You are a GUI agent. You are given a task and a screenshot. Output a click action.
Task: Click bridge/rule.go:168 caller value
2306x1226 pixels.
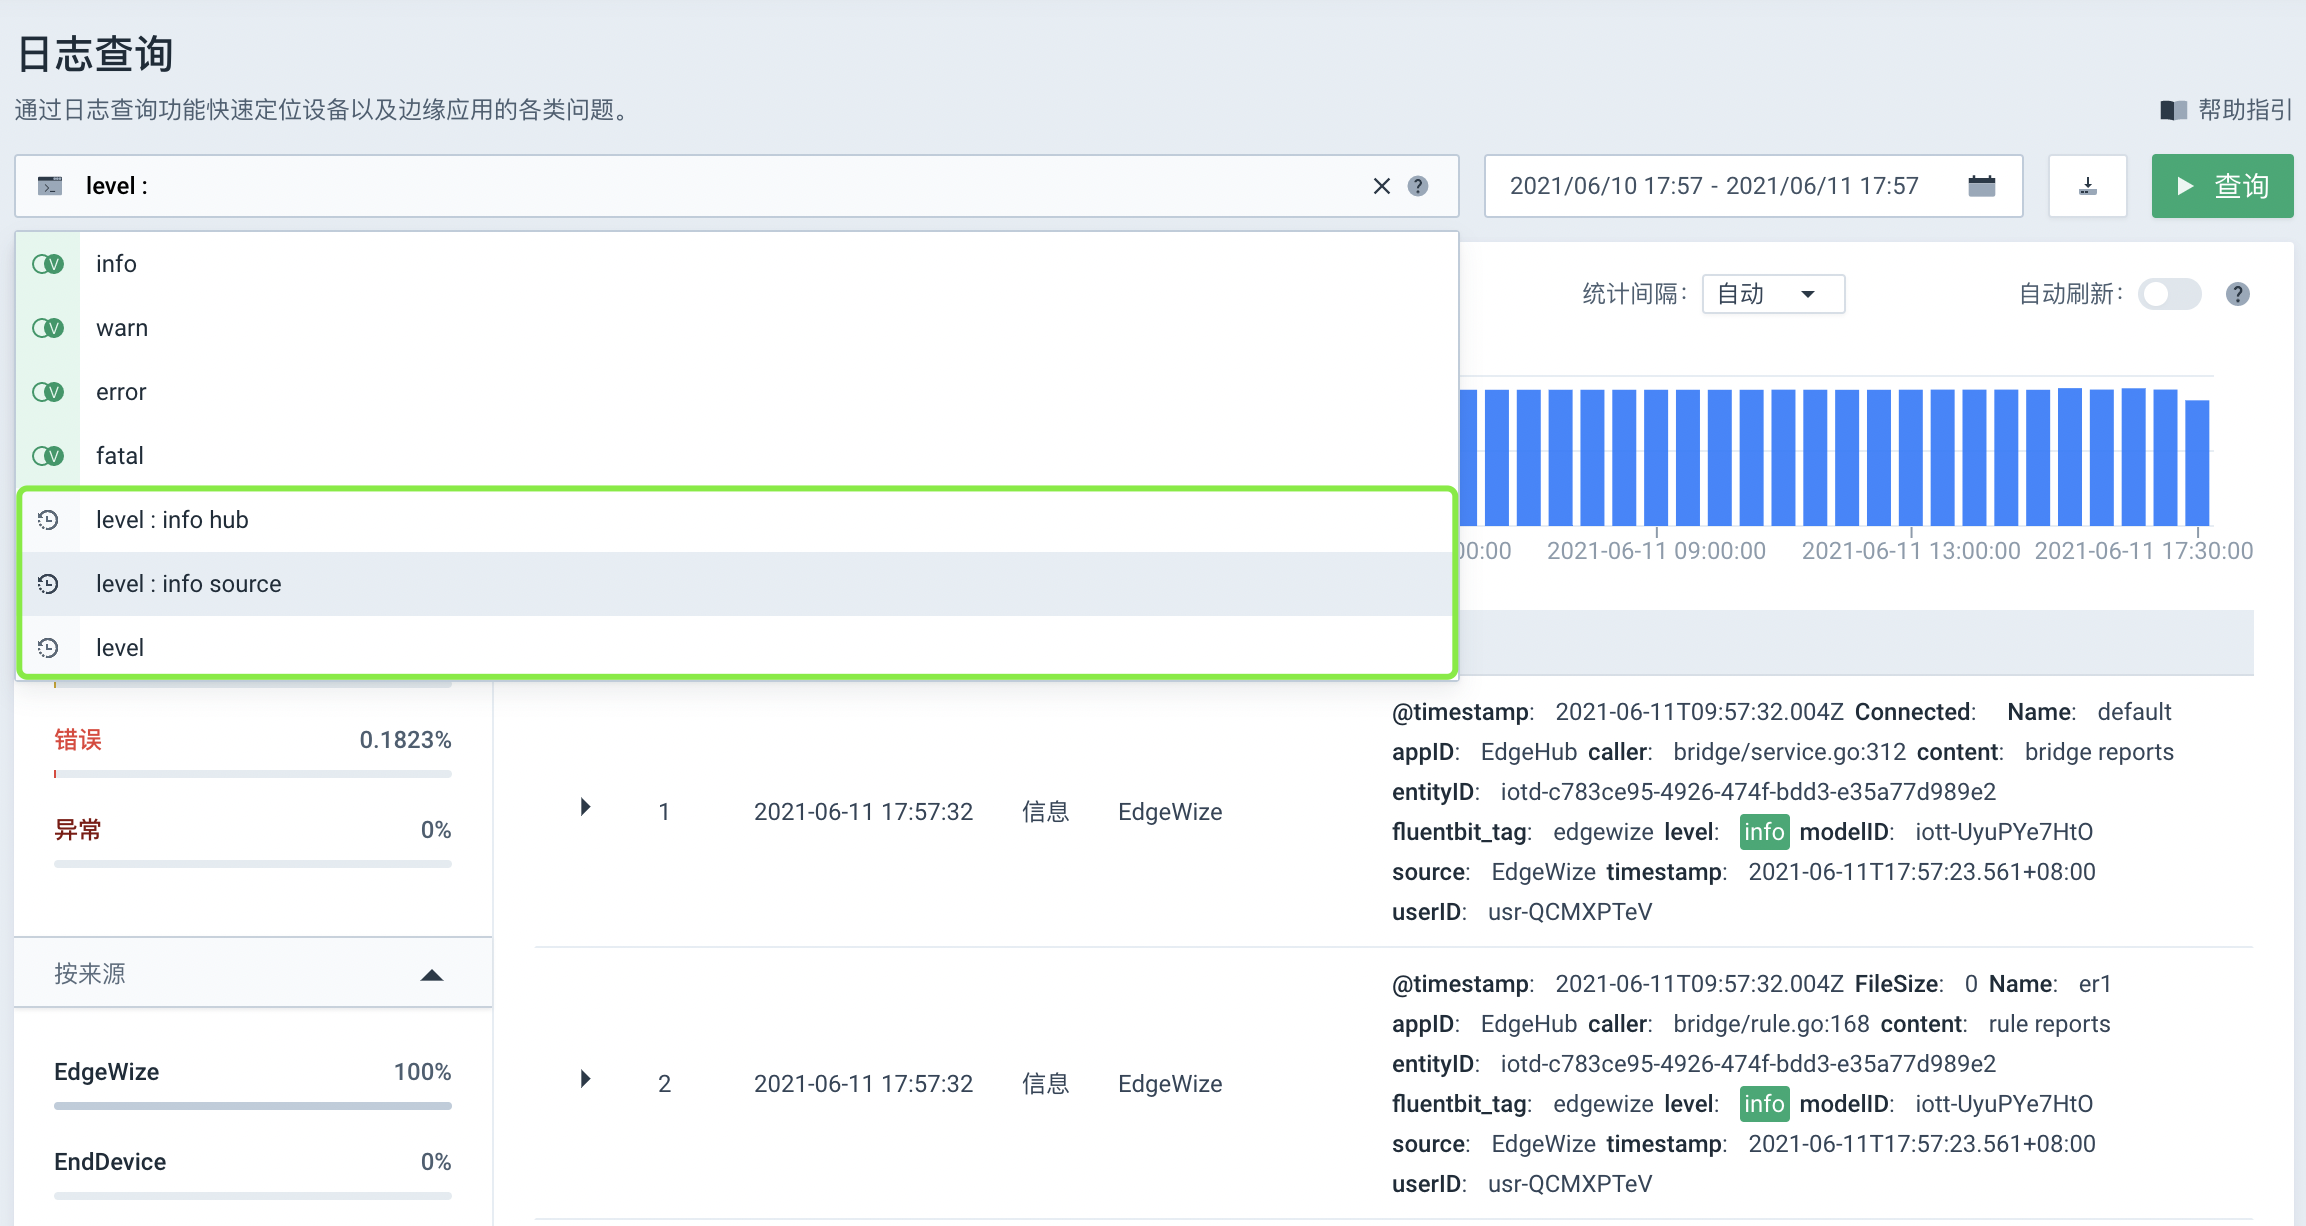(x=1771, y=1024)
